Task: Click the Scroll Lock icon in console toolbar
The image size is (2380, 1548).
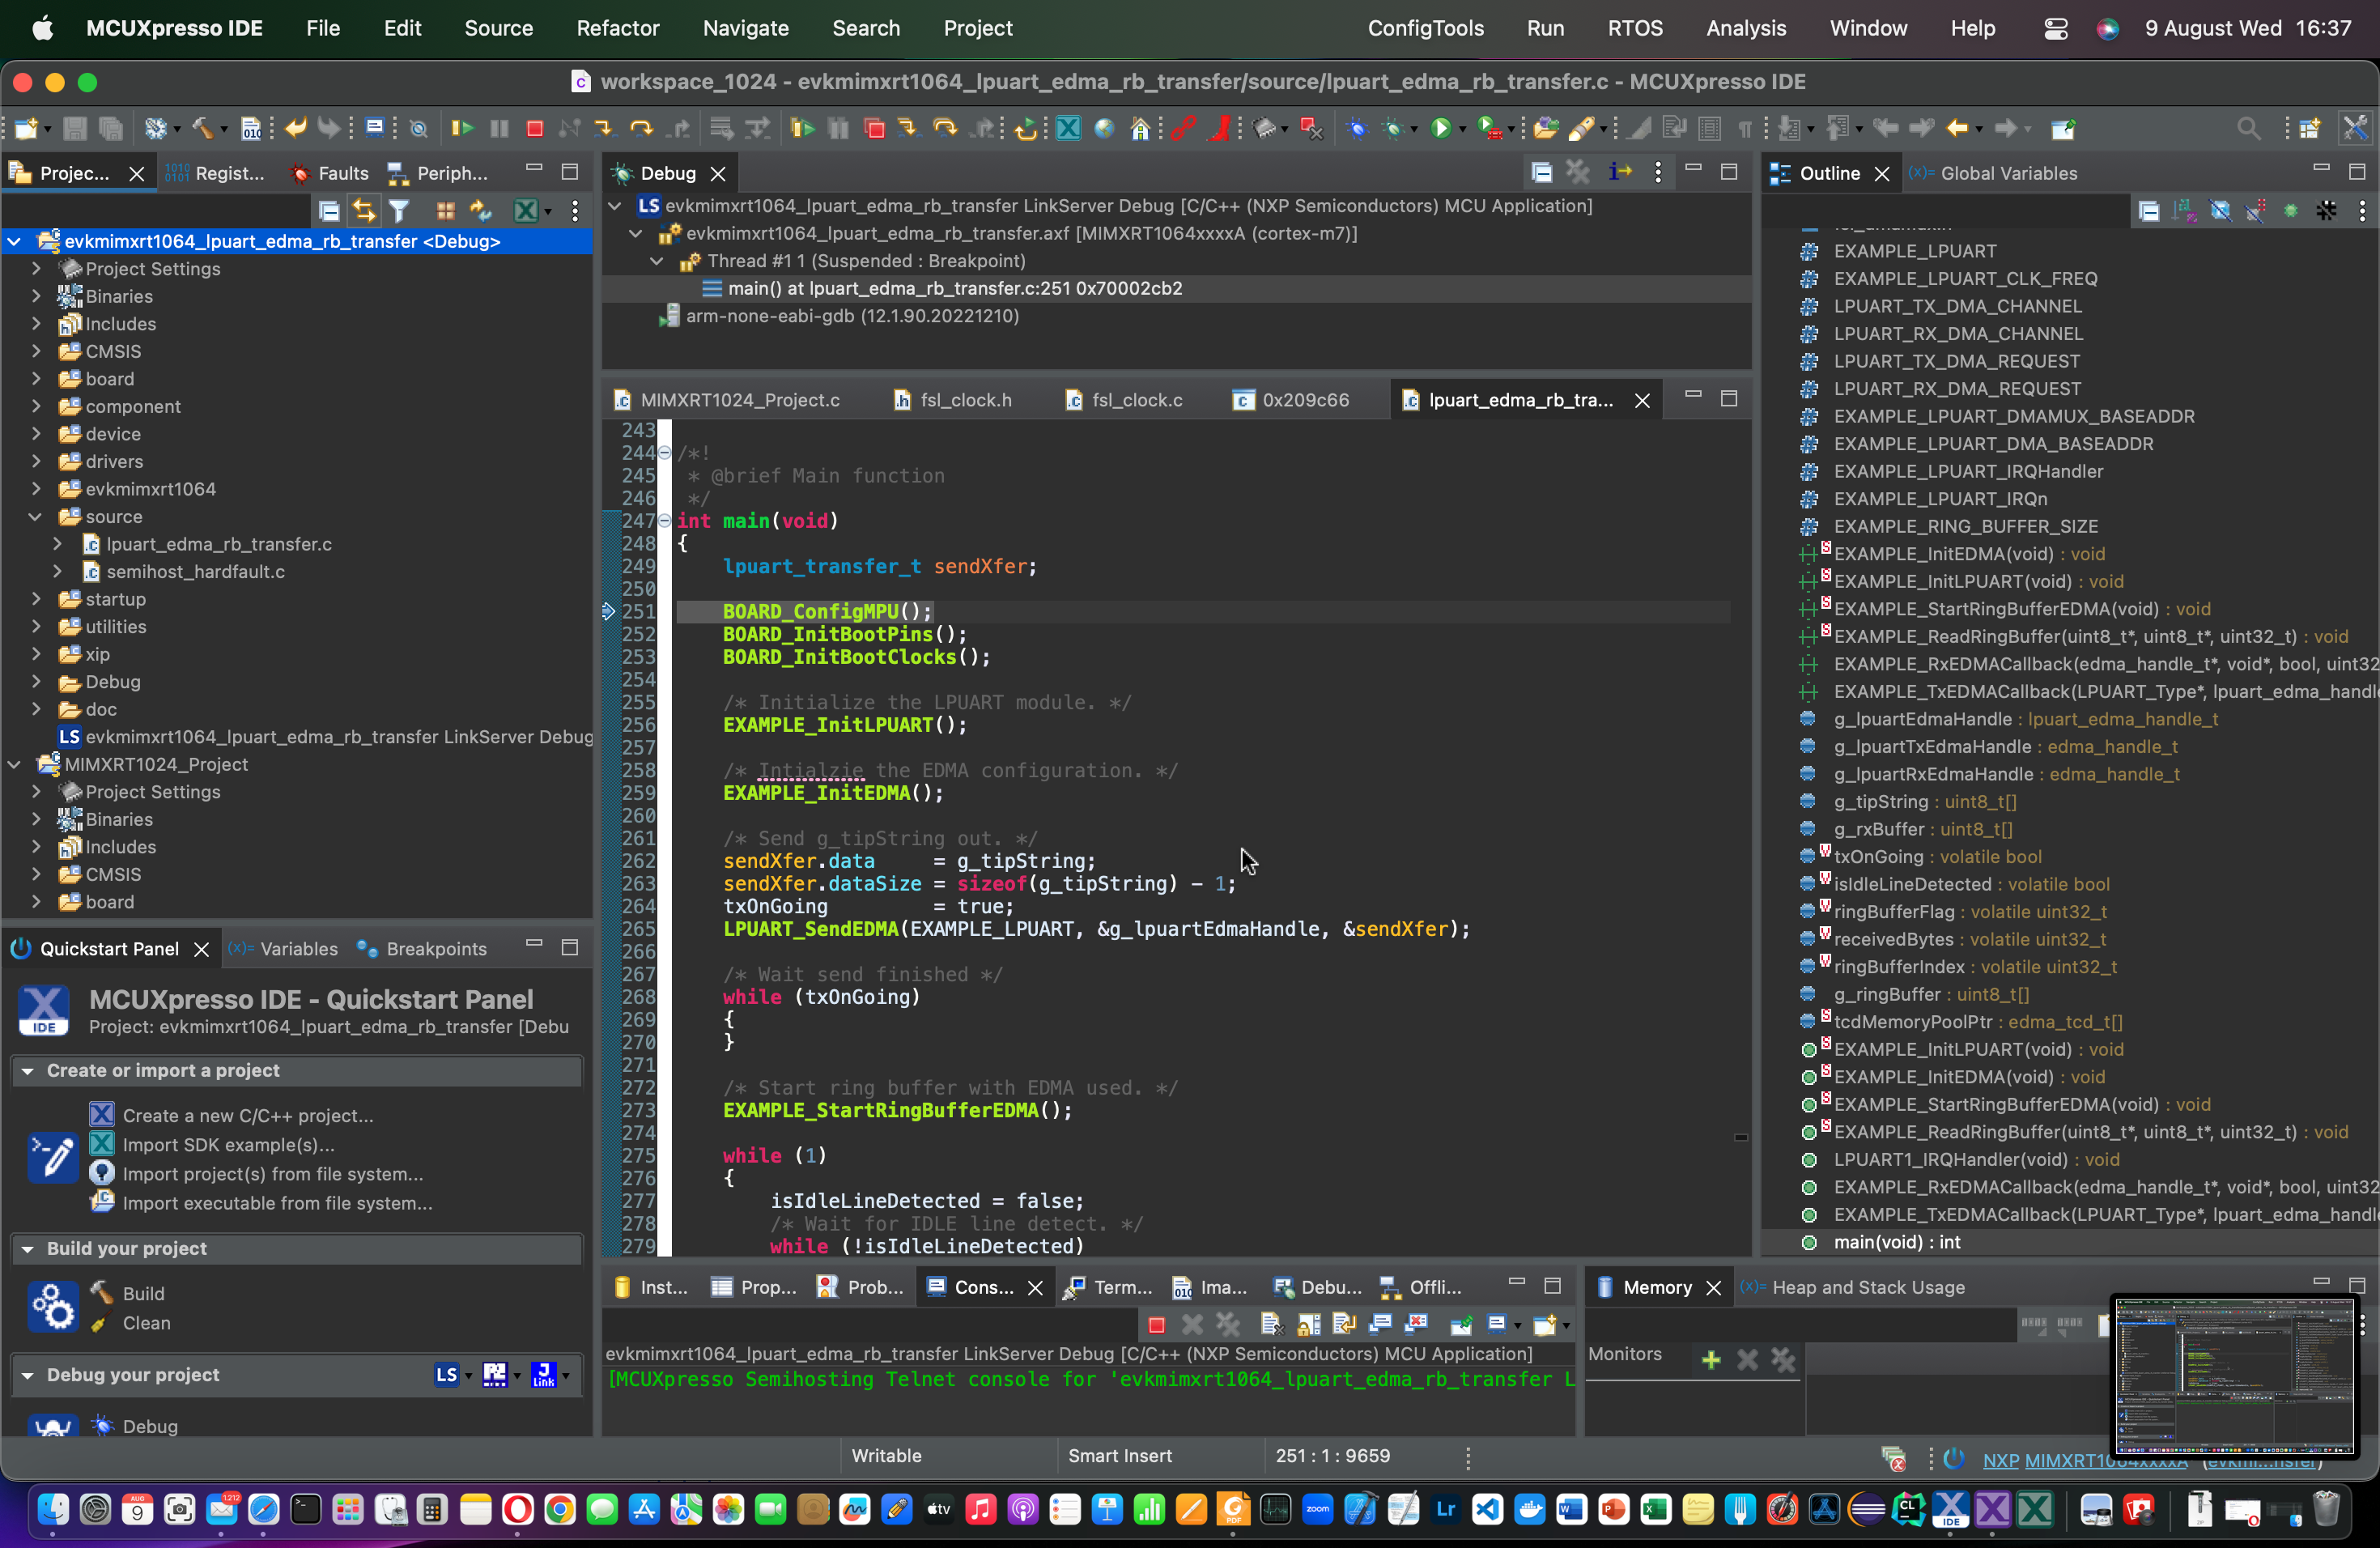Action: click(x=1308, y=1325)
